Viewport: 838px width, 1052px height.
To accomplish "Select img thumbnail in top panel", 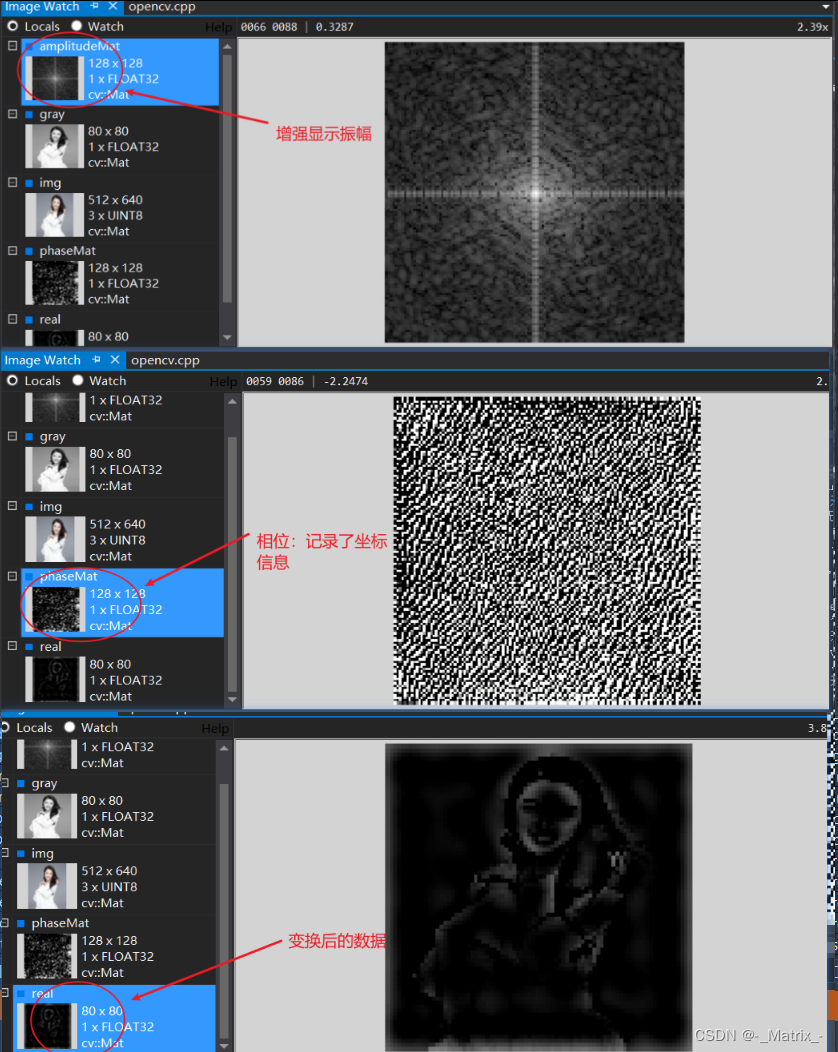I will [x=55, y=215].
